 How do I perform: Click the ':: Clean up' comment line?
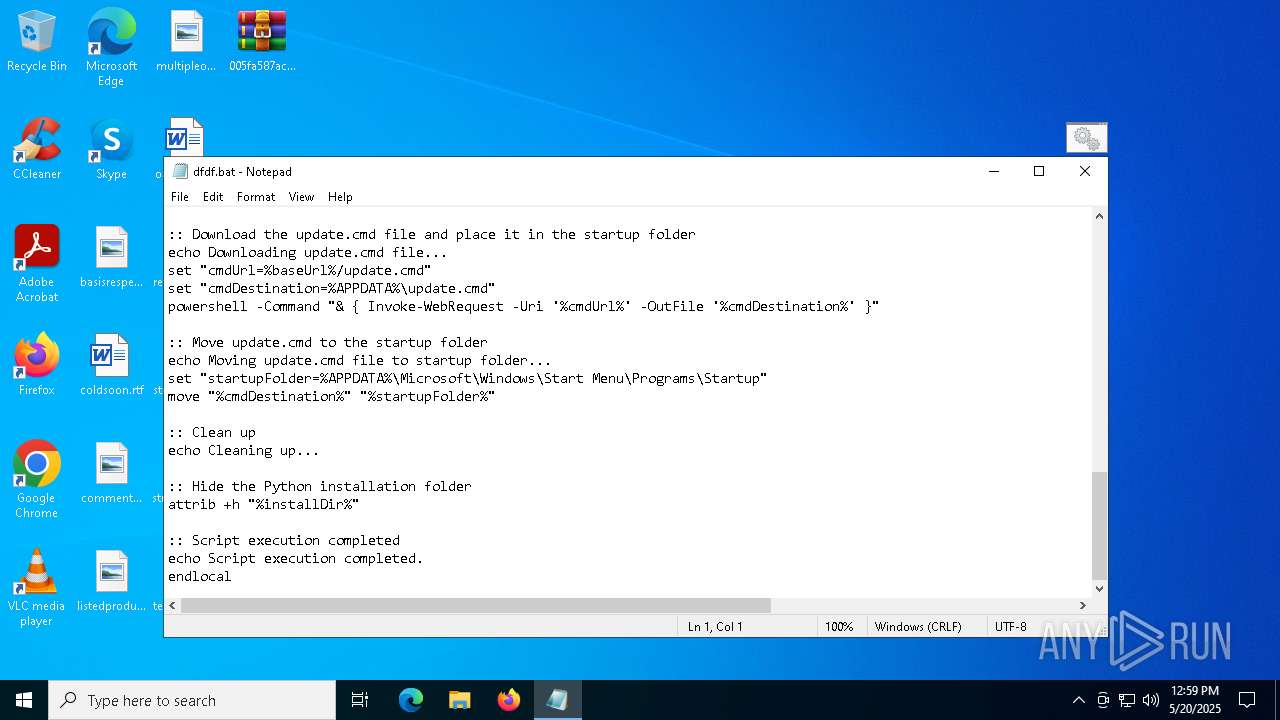click(211, 432)
